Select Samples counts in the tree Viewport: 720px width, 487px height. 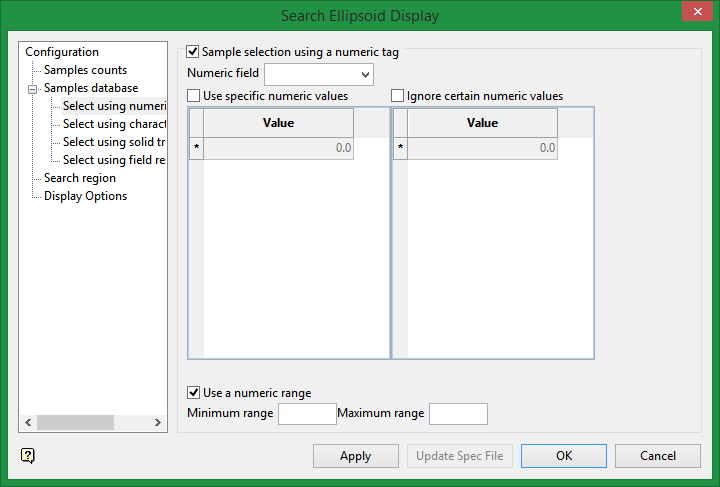point(85,70)
